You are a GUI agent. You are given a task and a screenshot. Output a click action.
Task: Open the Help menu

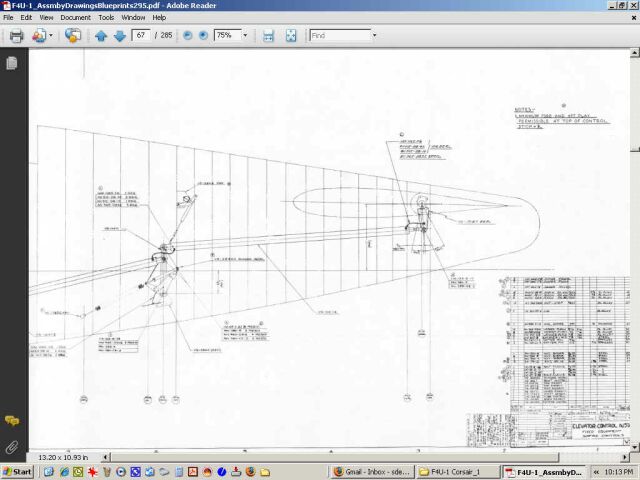click(159, 18)
